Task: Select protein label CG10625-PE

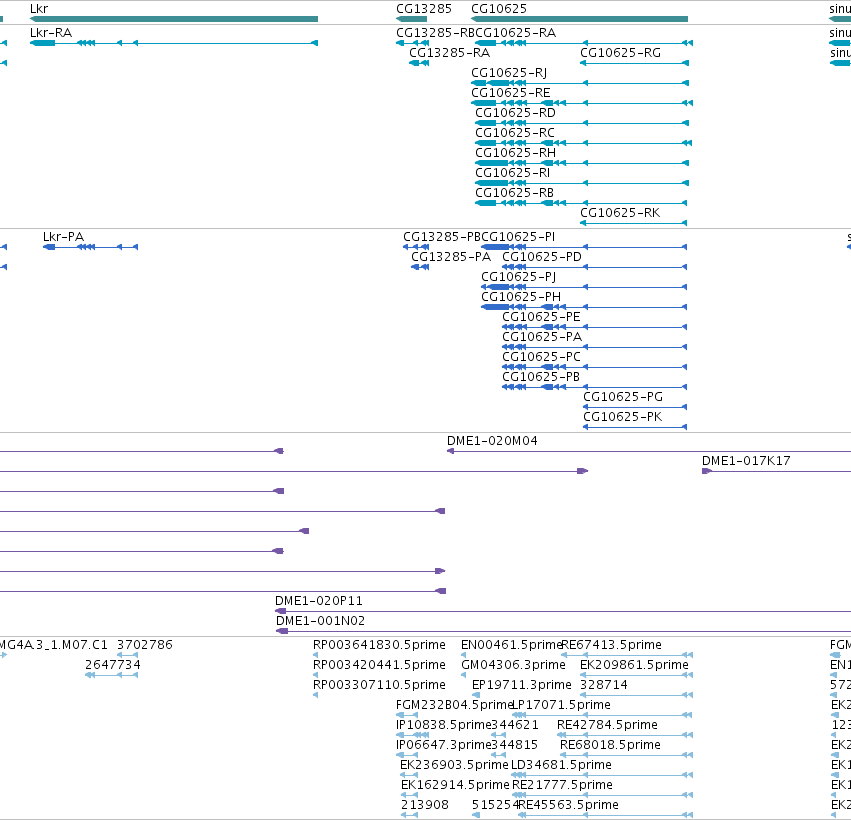Action: (x=541, y=317)
